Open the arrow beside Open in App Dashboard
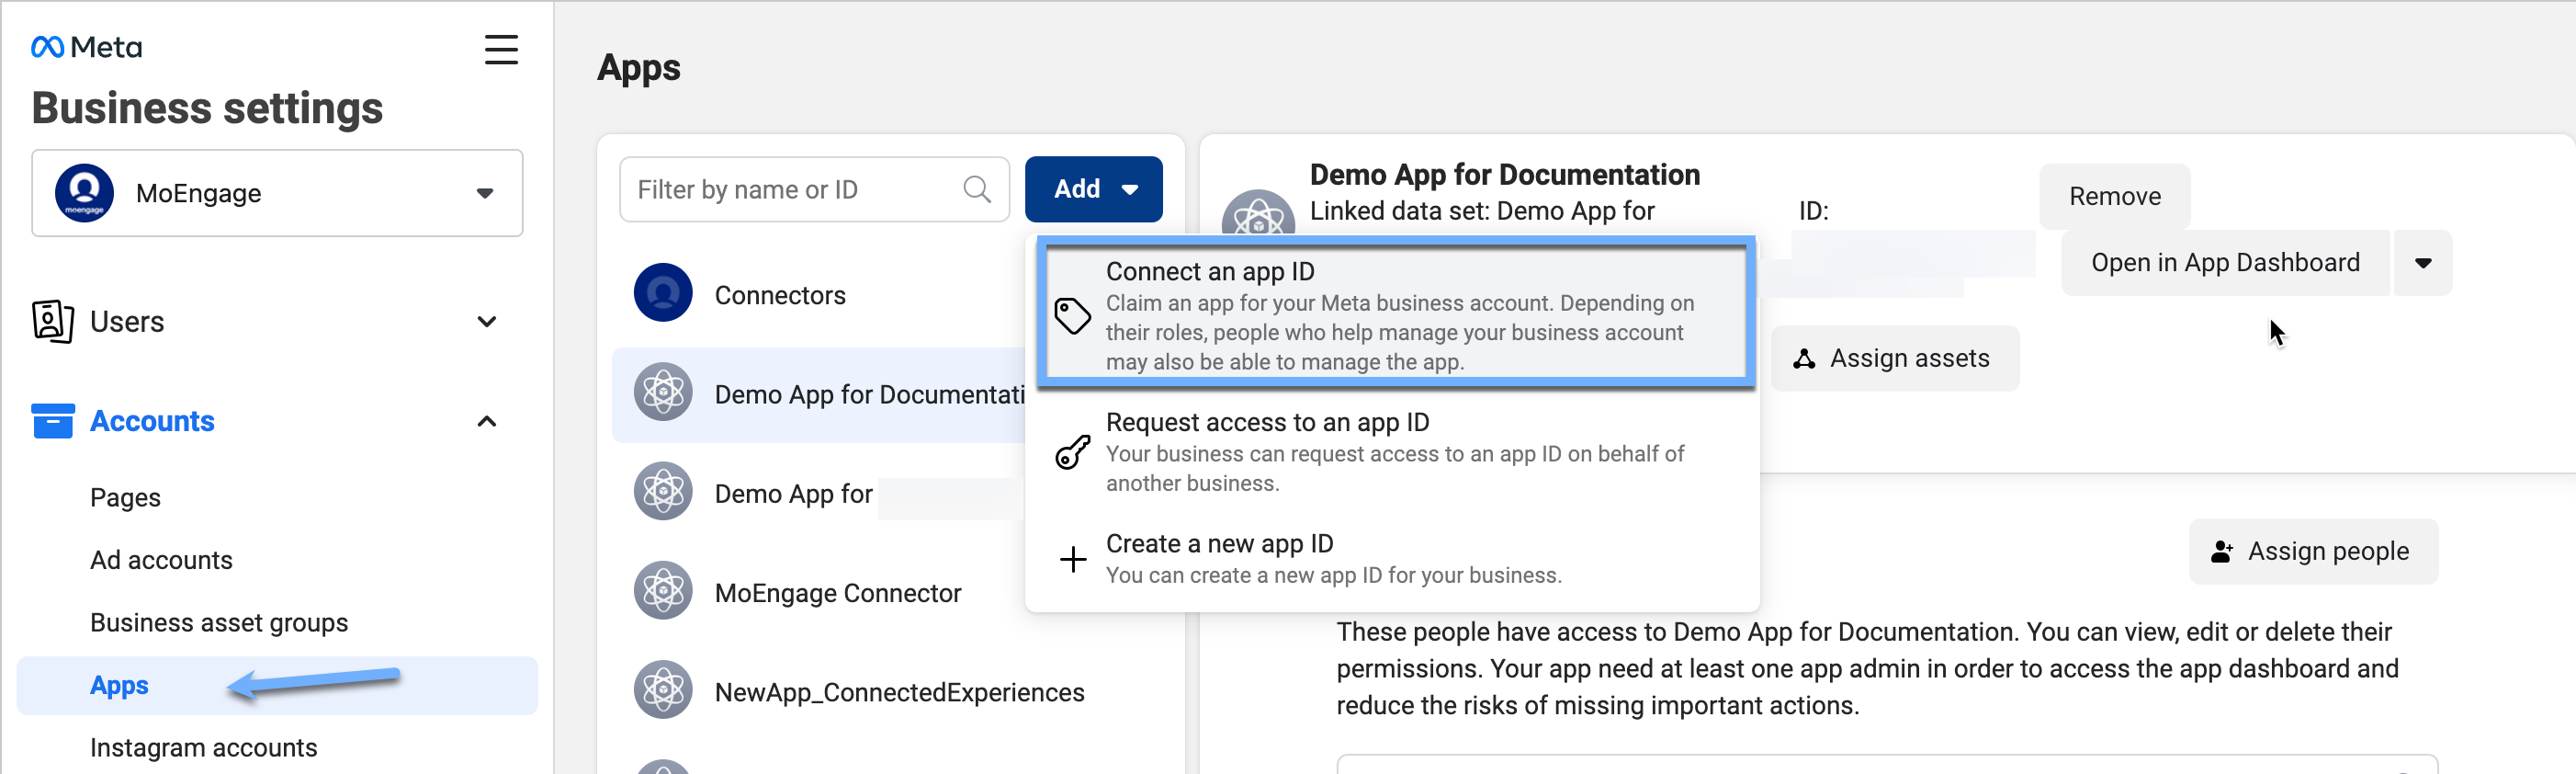 tap(2422, 263)
